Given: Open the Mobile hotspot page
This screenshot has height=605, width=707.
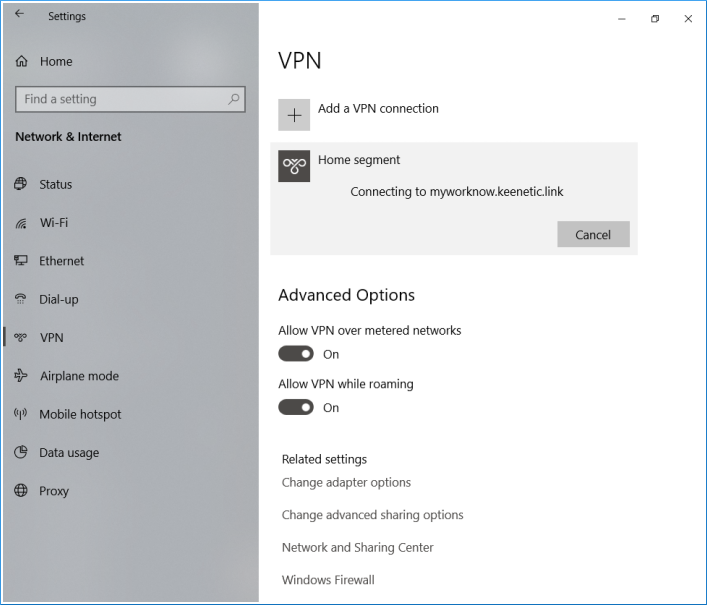Looking at the screenshot, I should click(80, 415).
